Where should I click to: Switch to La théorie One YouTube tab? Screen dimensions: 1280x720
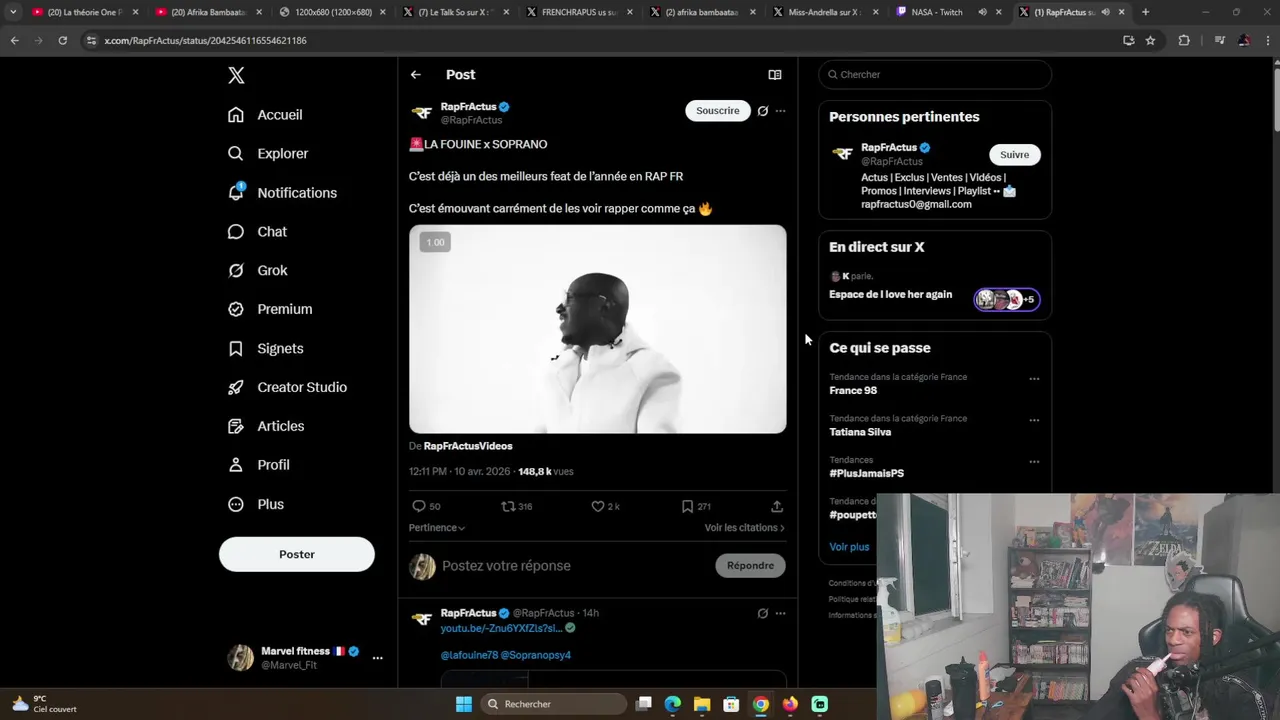(x=85, y=12)
